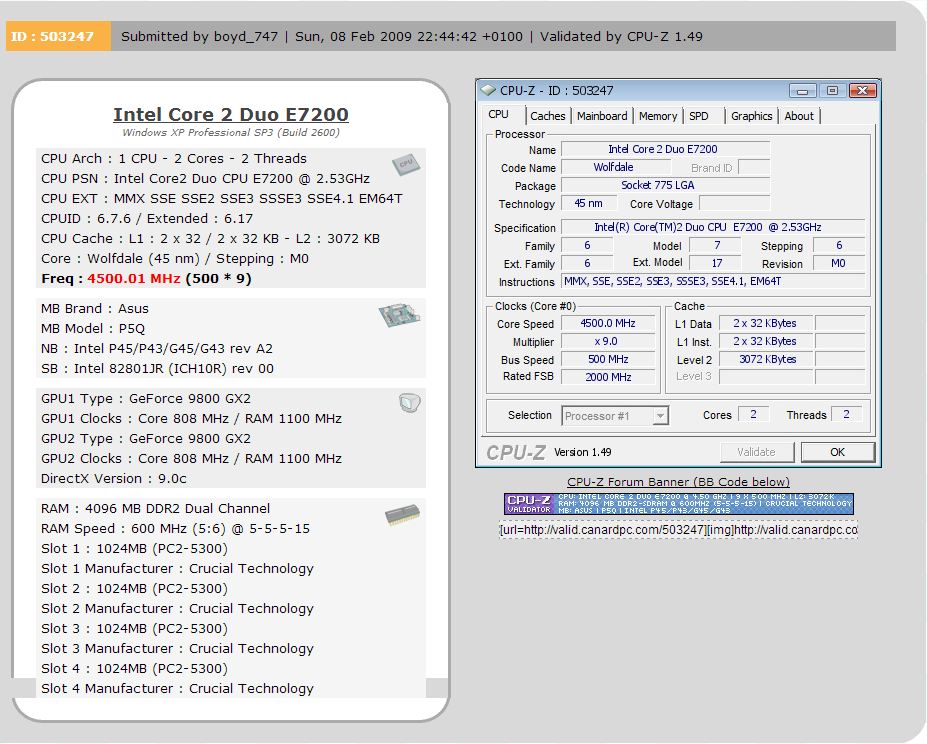Switch to the CPU tab
Image resolution: width=927 pixels, height=744 pixels.
click(498, 115)
